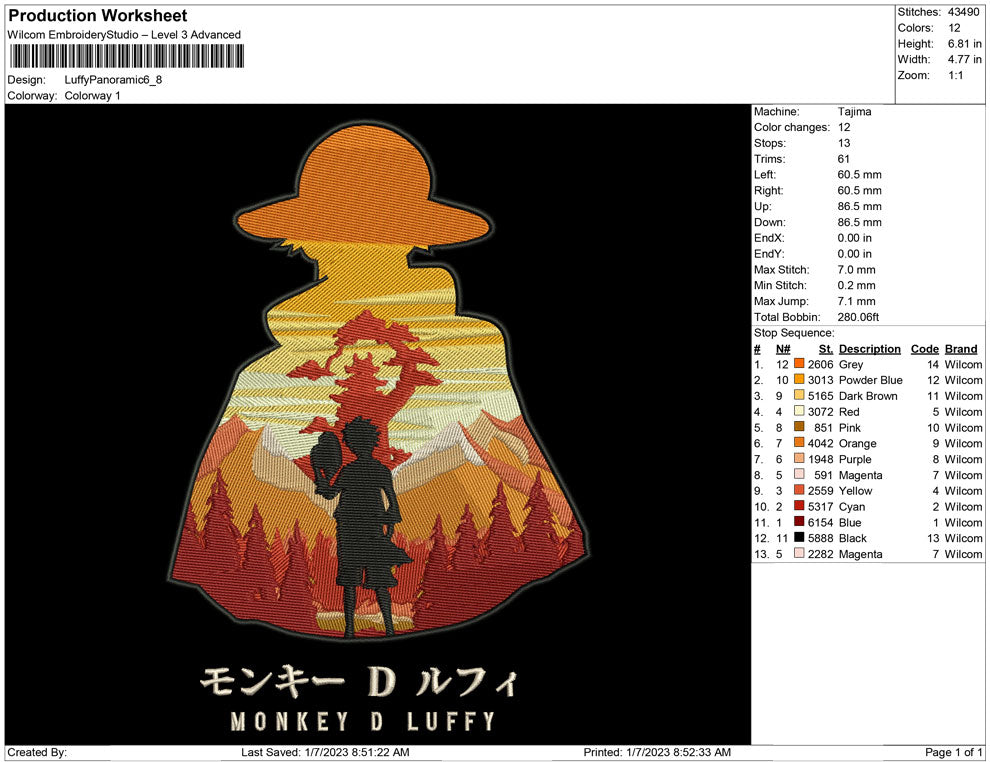Image resolution: width=990 pixels, height=762 pixels.
Task: Pick the Purple row color swatch
Action: (799, 458)
